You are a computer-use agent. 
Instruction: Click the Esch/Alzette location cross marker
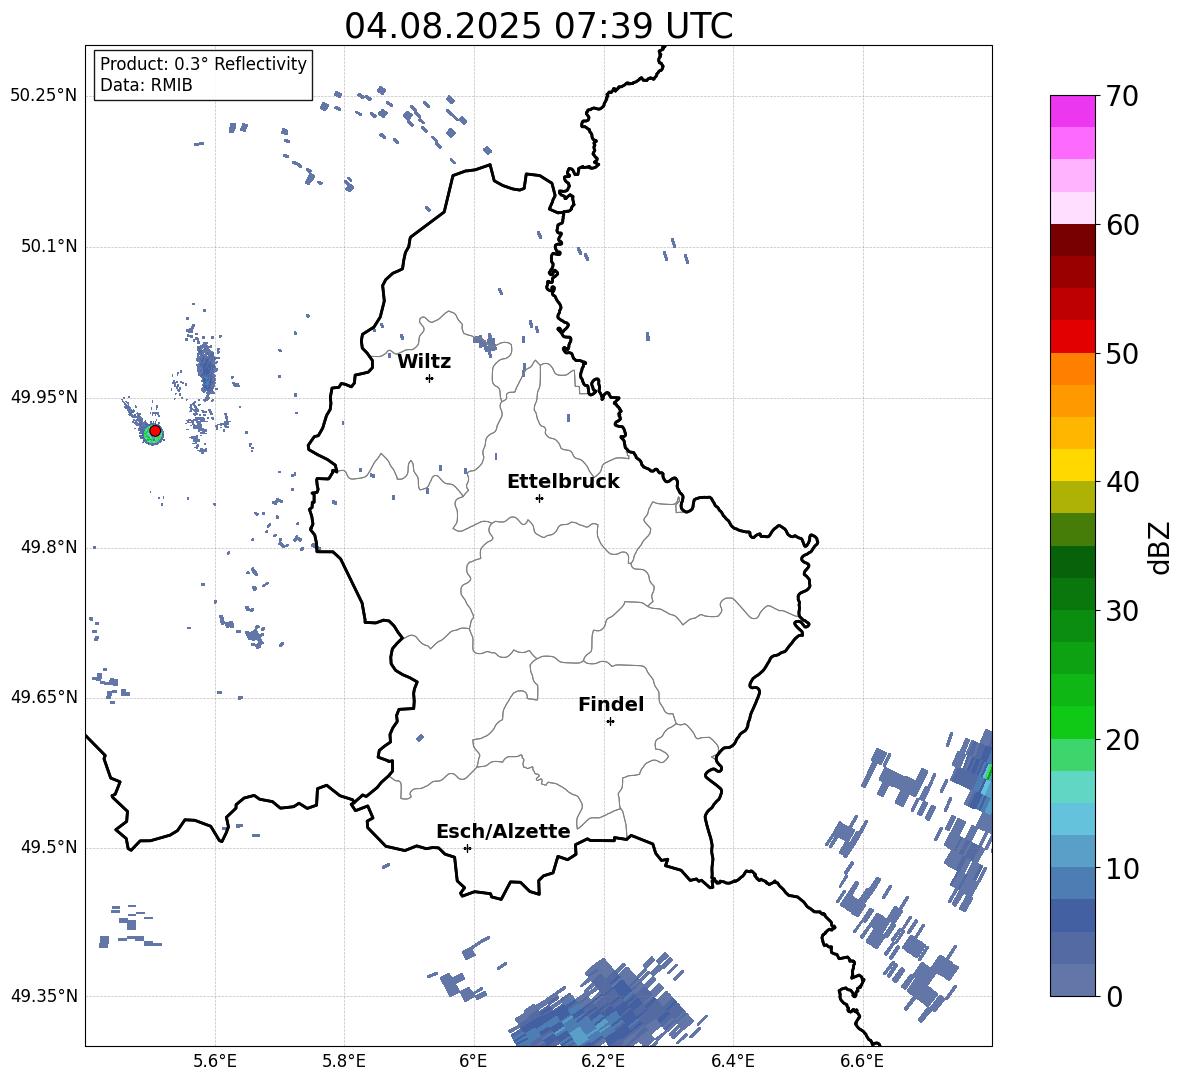click(x=467, y=848)
